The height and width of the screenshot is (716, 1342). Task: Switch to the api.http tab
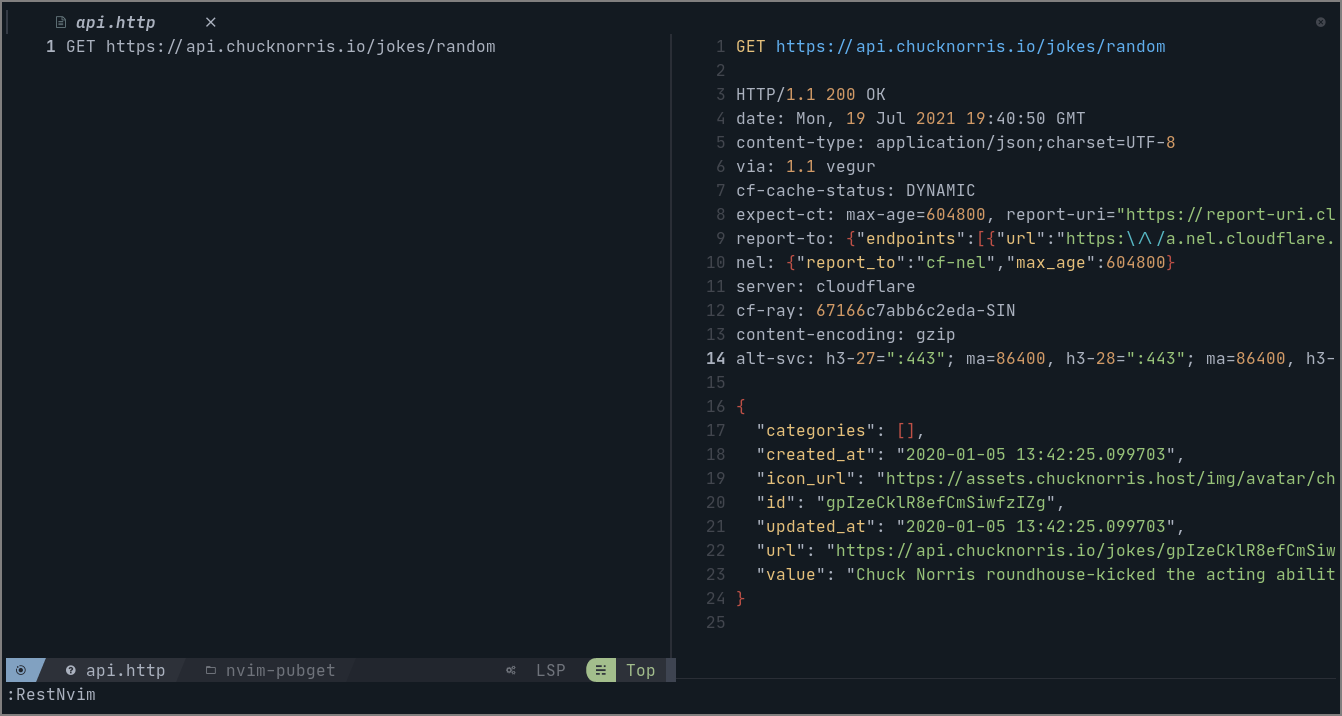[x=115, y=22]
